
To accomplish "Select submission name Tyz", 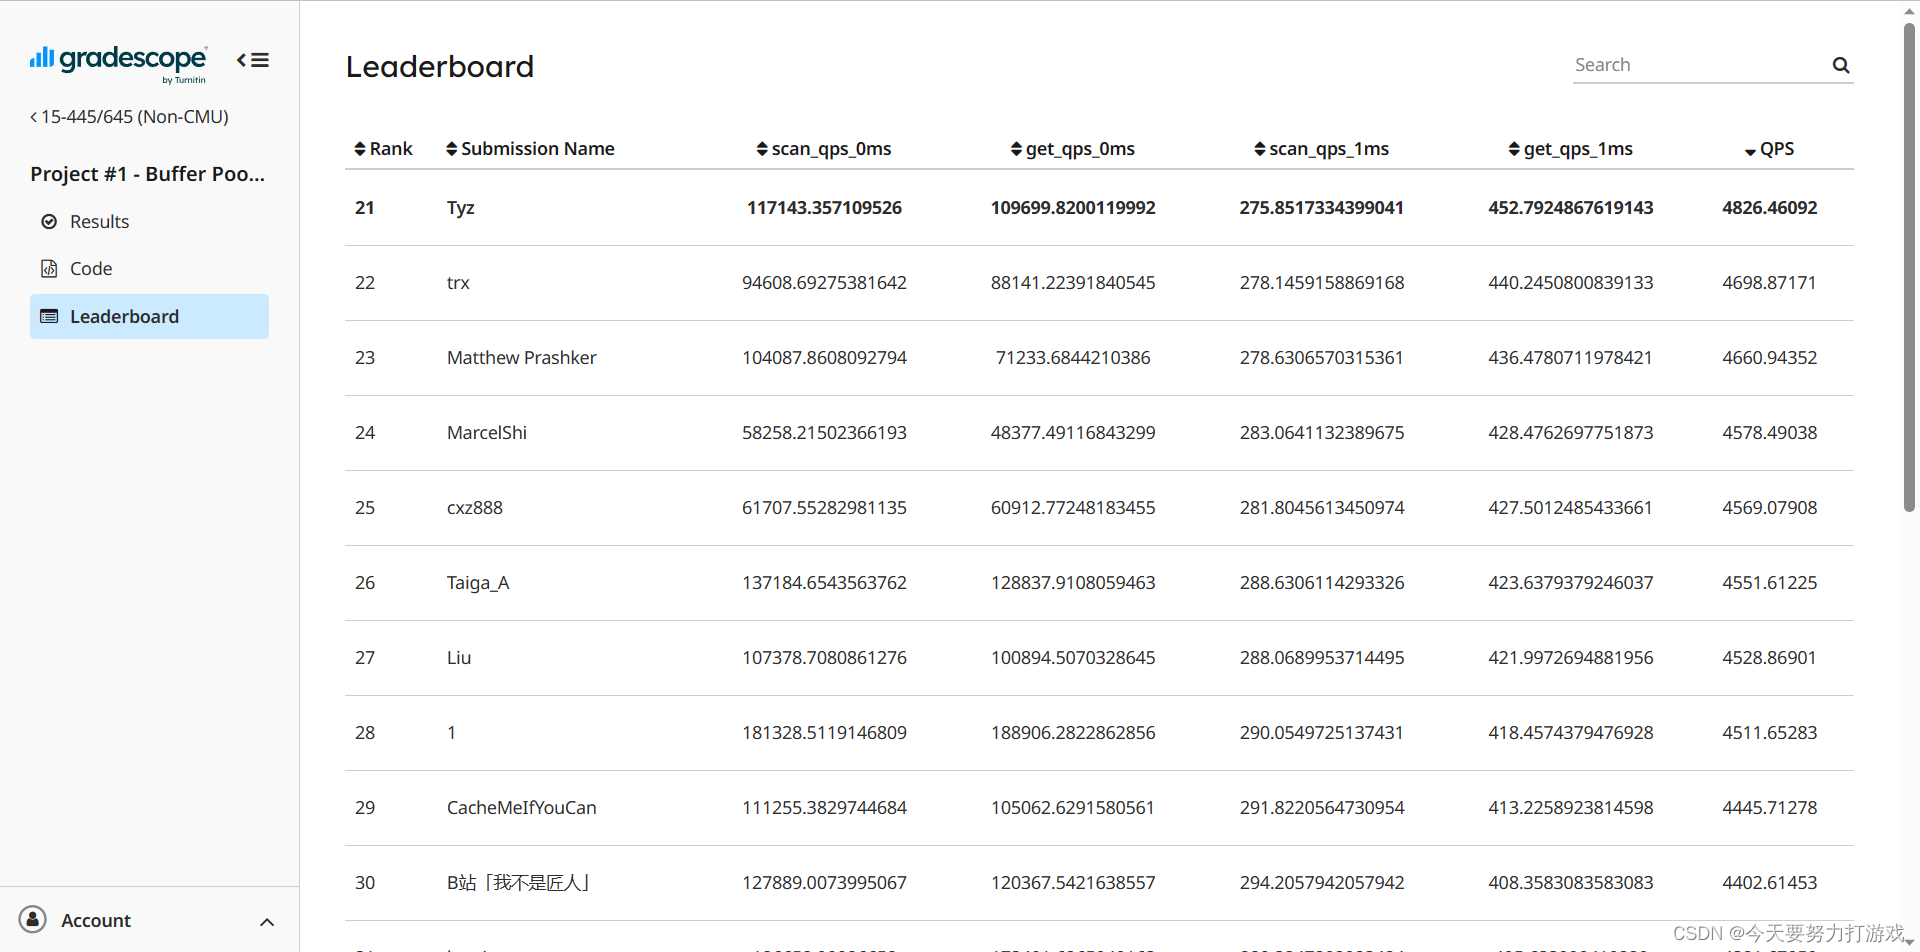I will click(461, 208).
